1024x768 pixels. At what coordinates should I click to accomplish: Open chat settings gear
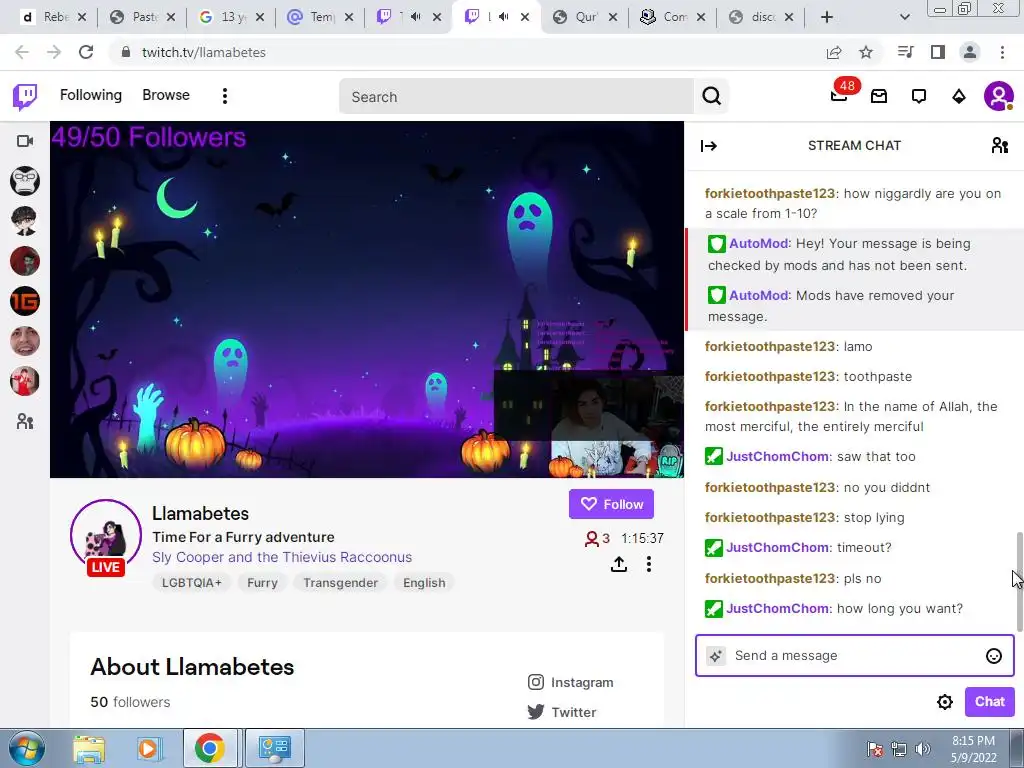tap(944, 701)
